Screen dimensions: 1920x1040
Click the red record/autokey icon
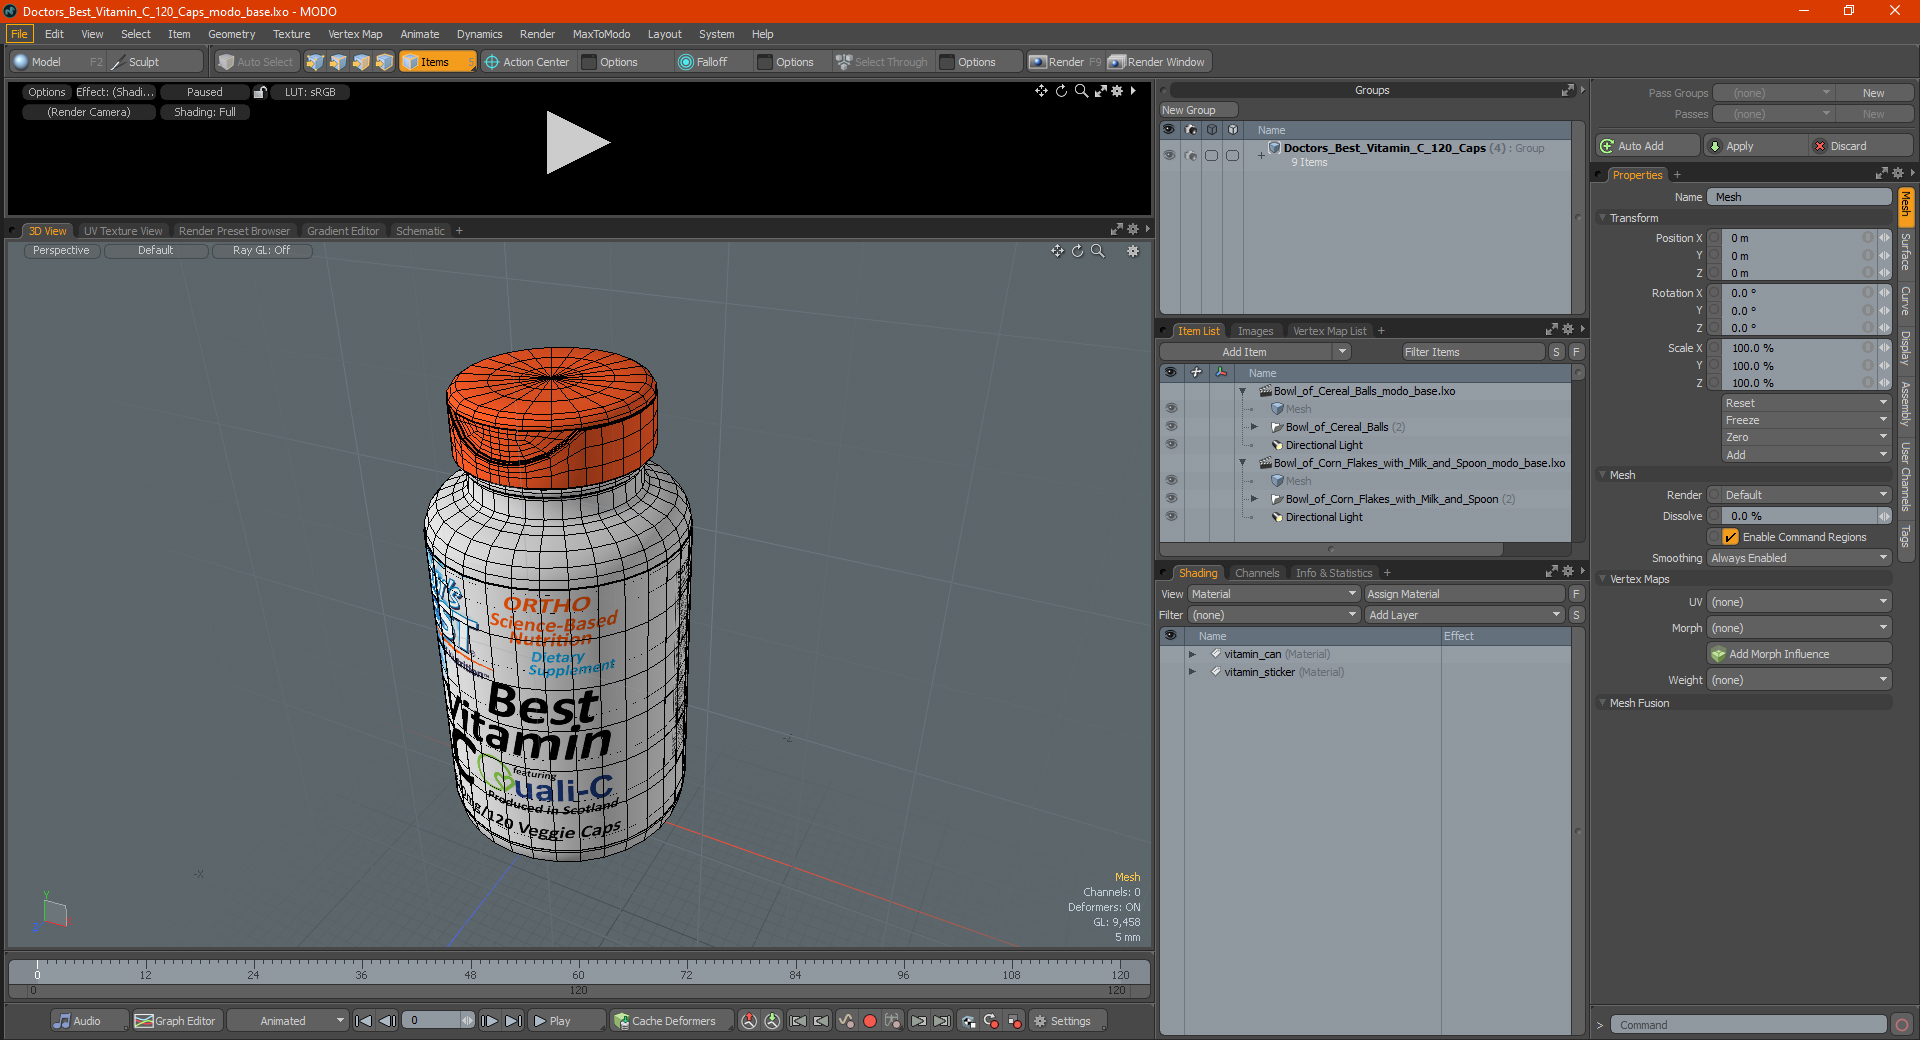870,1021
